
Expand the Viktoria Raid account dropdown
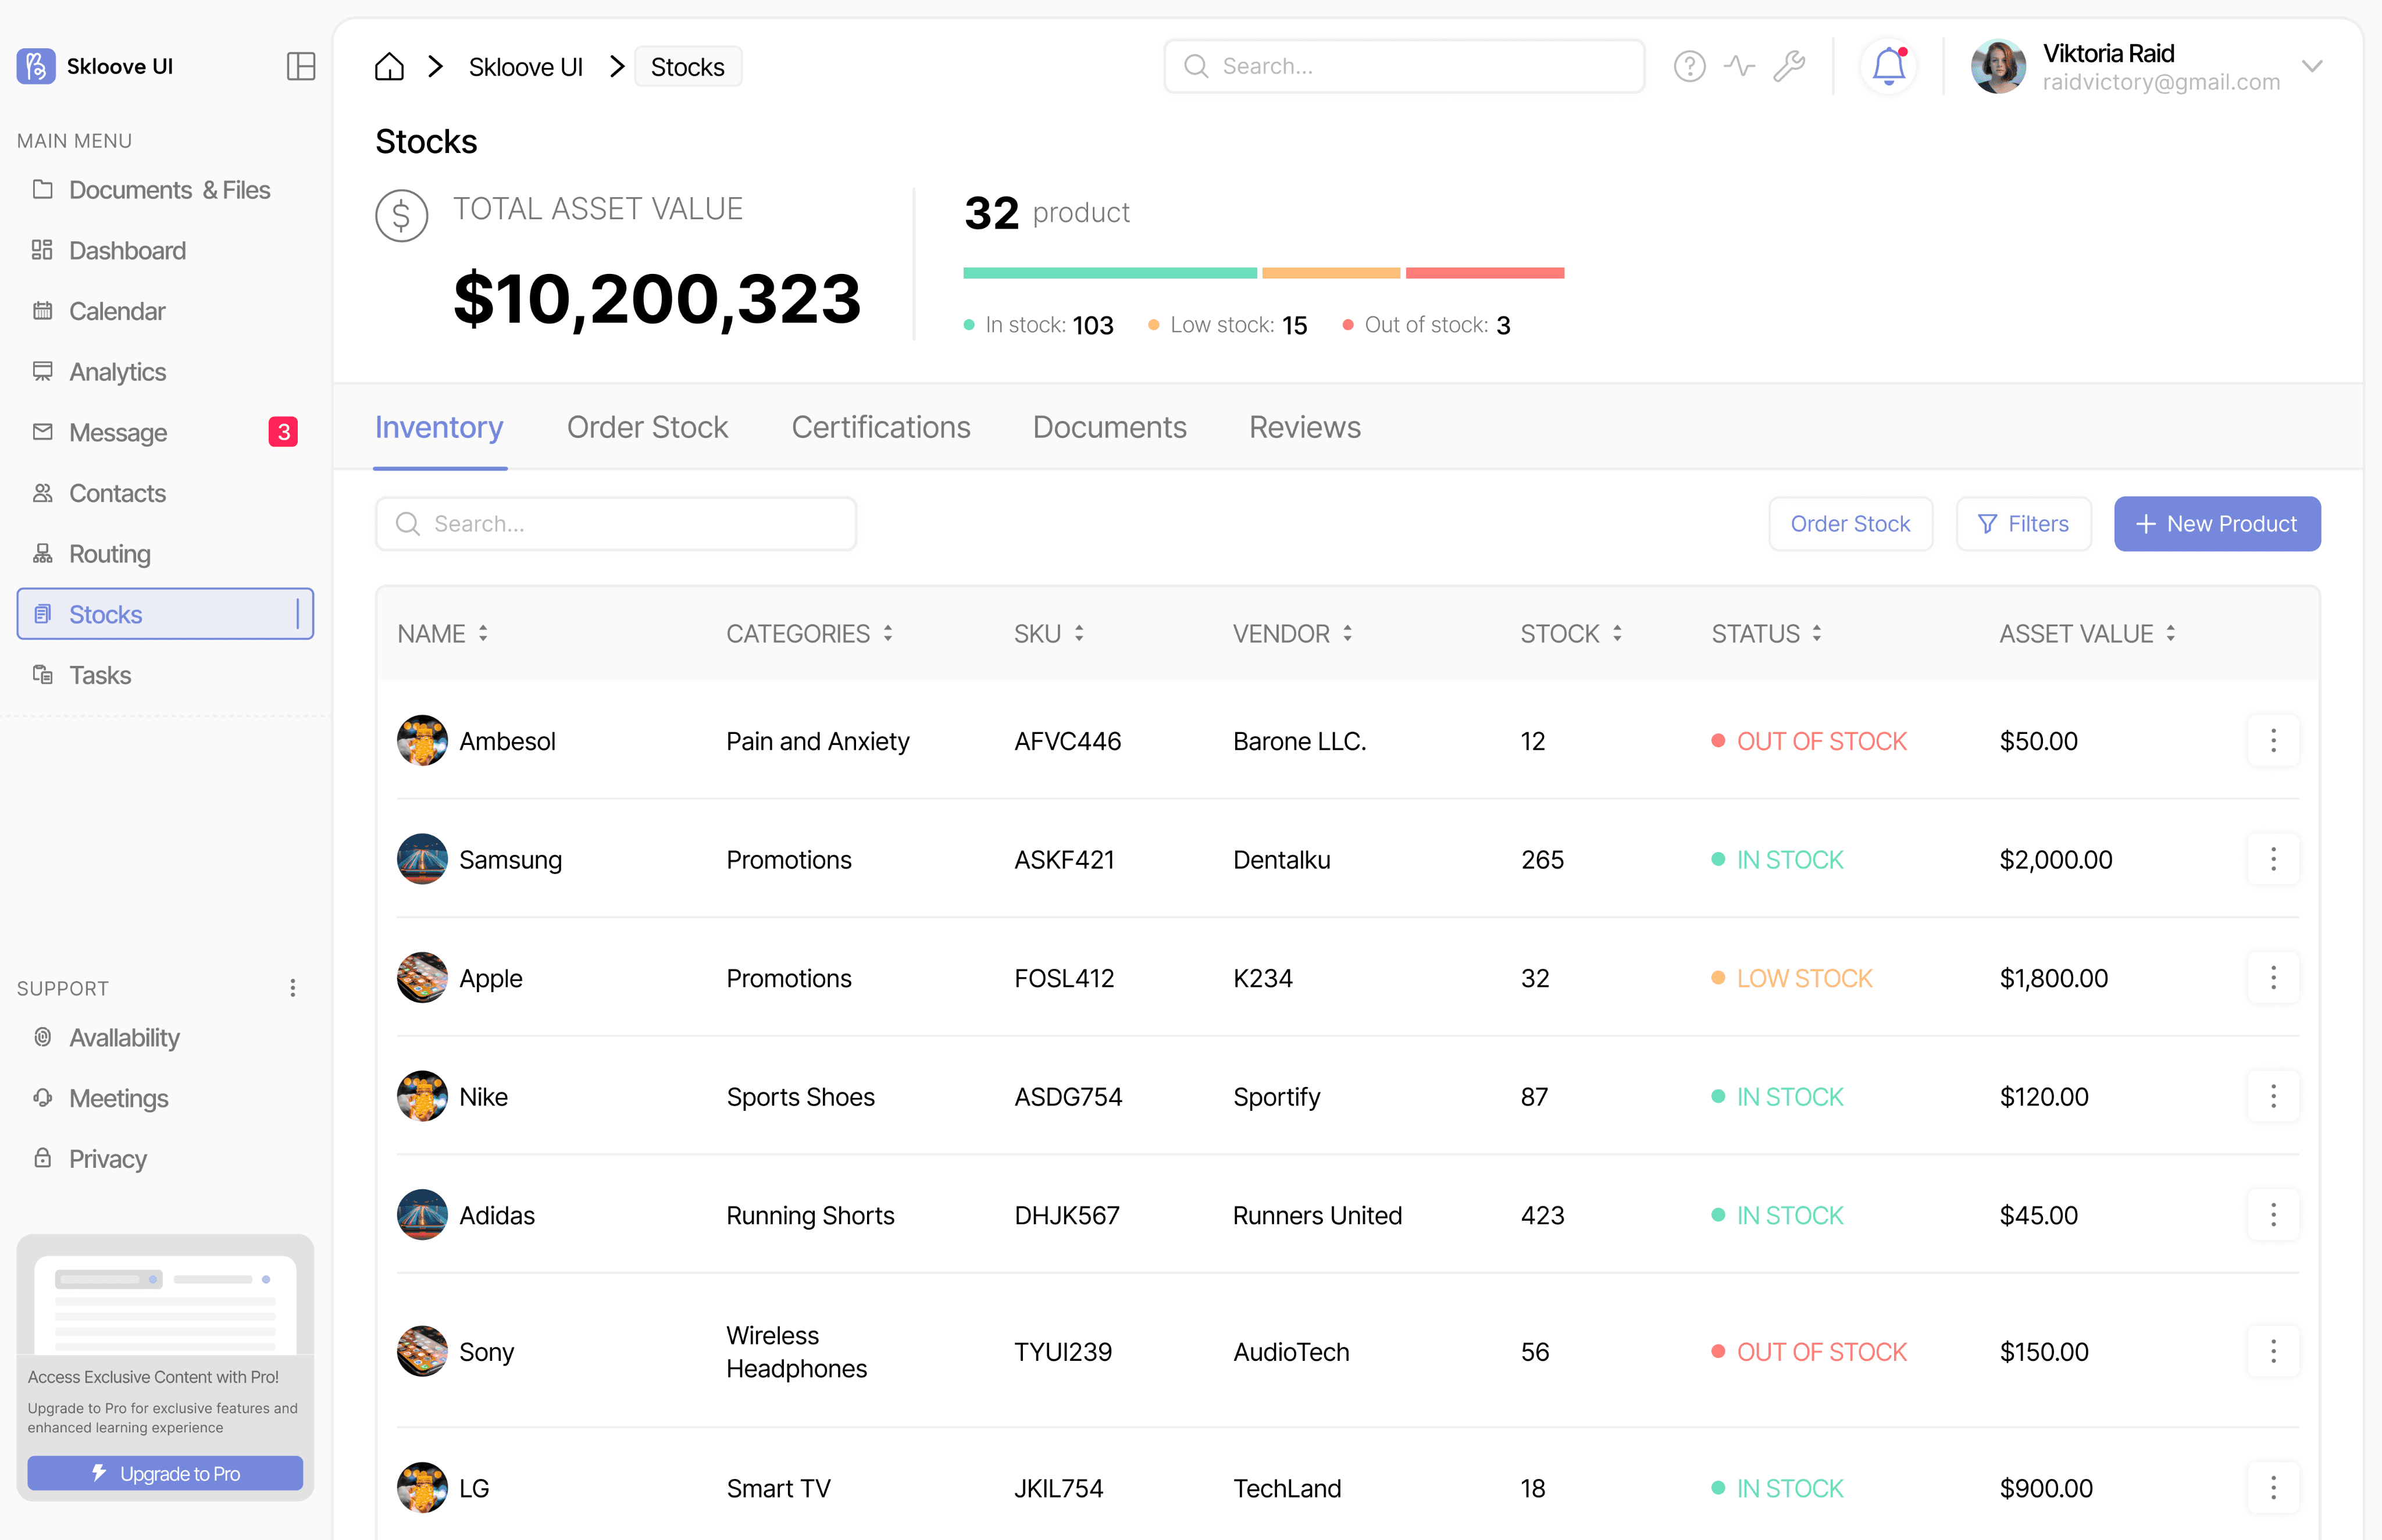[x=2311, y=66]
